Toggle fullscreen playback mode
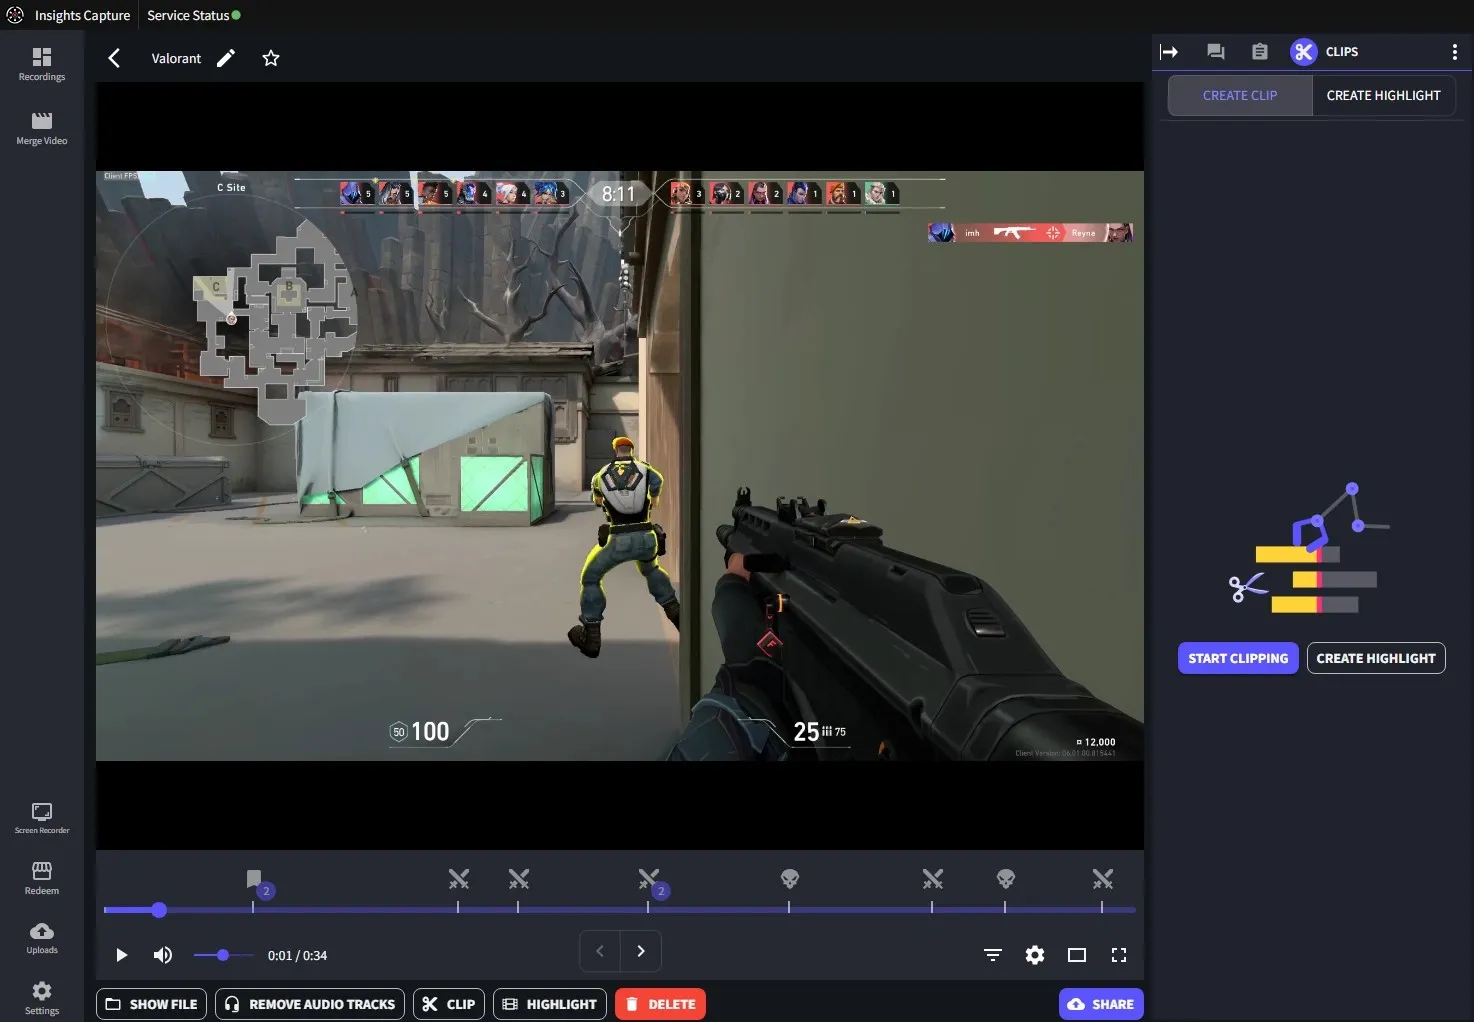Image resolution: width=1474 pixels, height=1022 pixels. (1118, 955)
